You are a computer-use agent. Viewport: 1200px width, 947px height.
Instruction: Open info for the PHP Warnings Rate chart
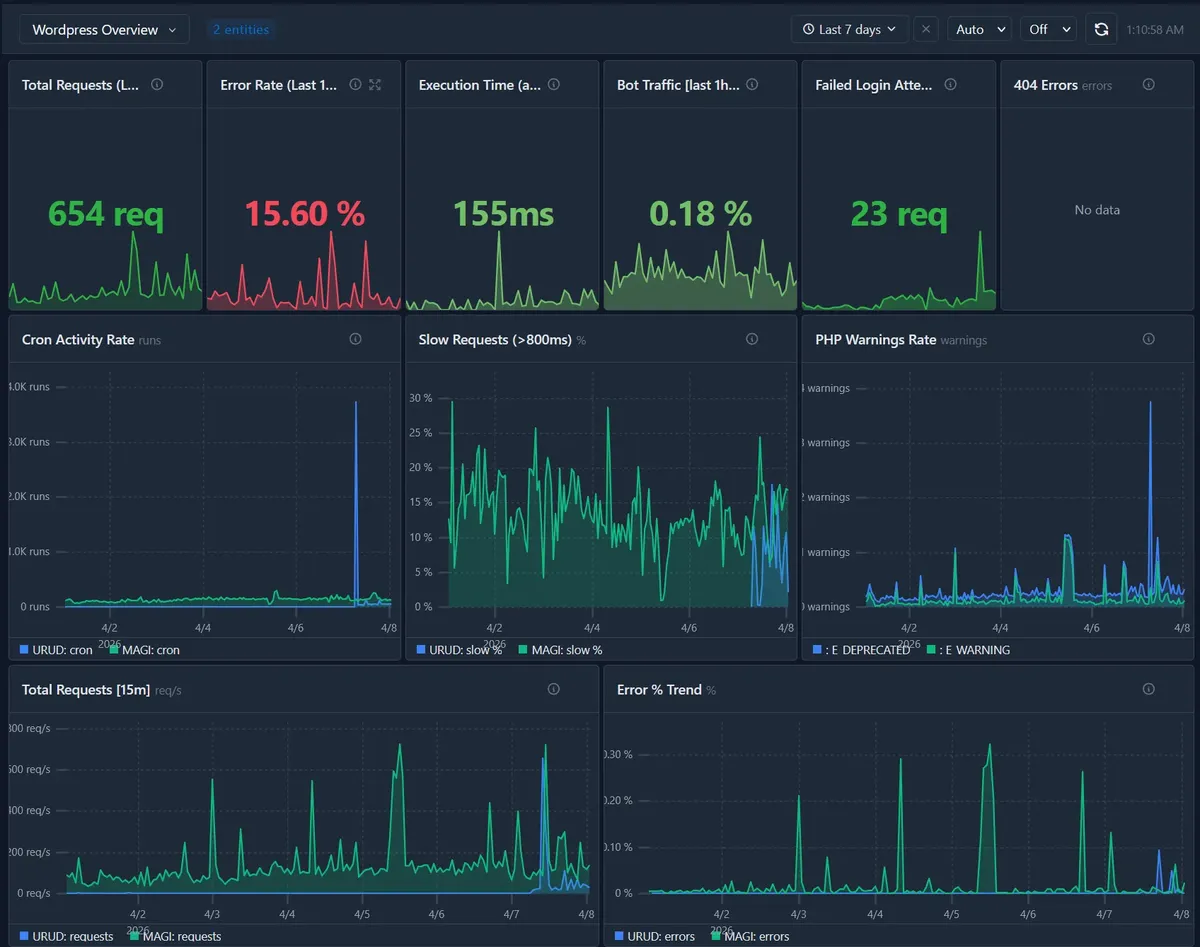(1150, 339)
